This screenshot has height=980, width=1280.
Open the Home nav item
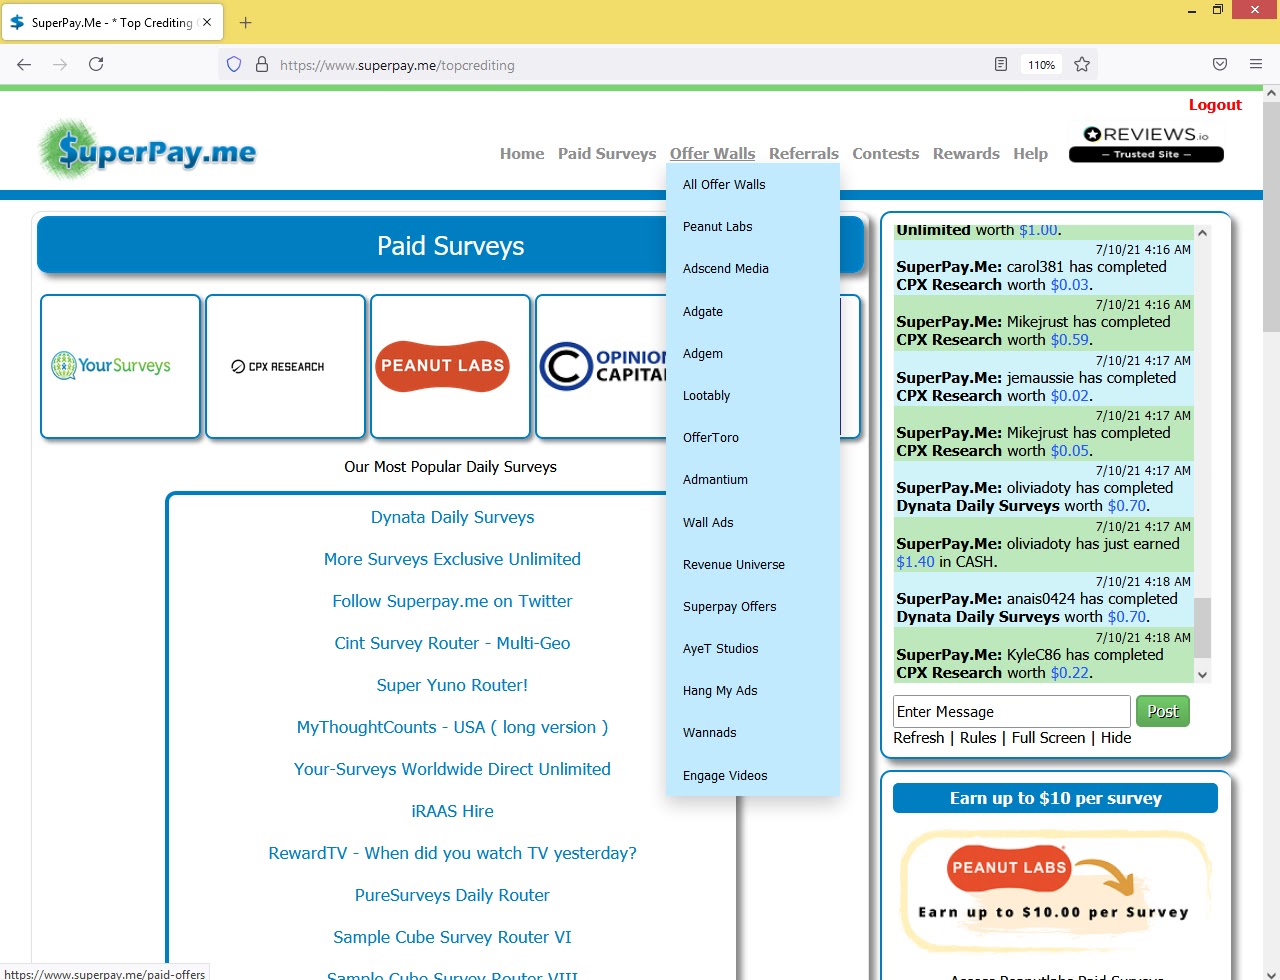pos(522,154)
